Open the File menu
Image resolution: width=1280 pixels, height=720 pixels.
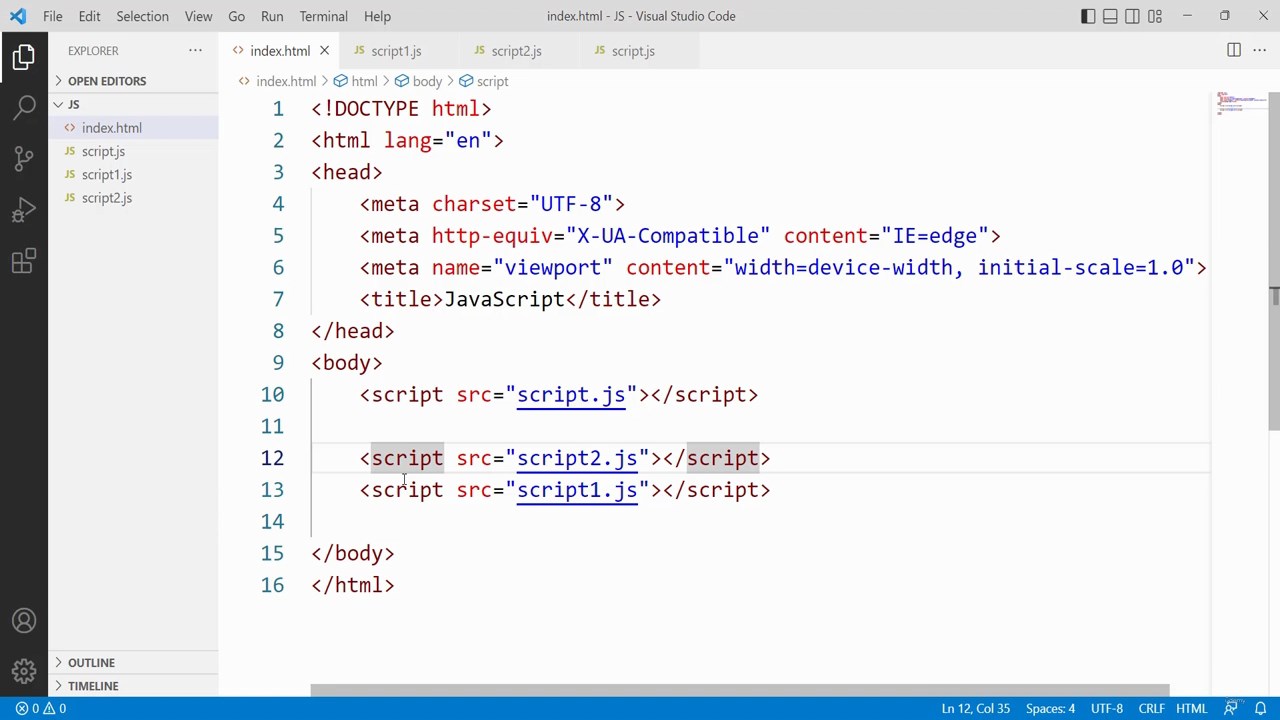(x=53, y=16)
